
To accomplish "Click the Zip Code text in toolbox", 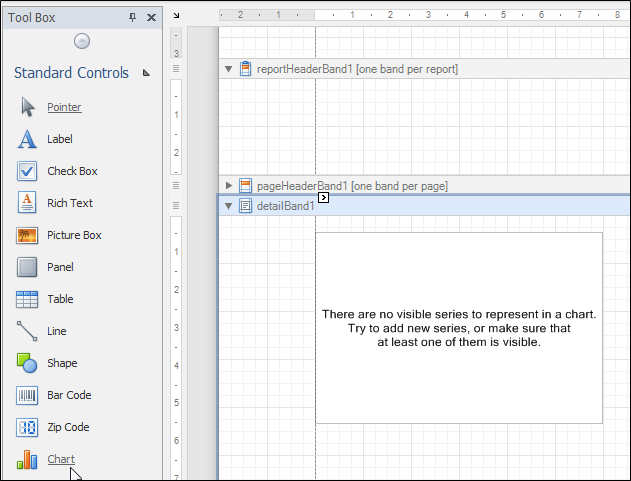I will pos(68,427).
